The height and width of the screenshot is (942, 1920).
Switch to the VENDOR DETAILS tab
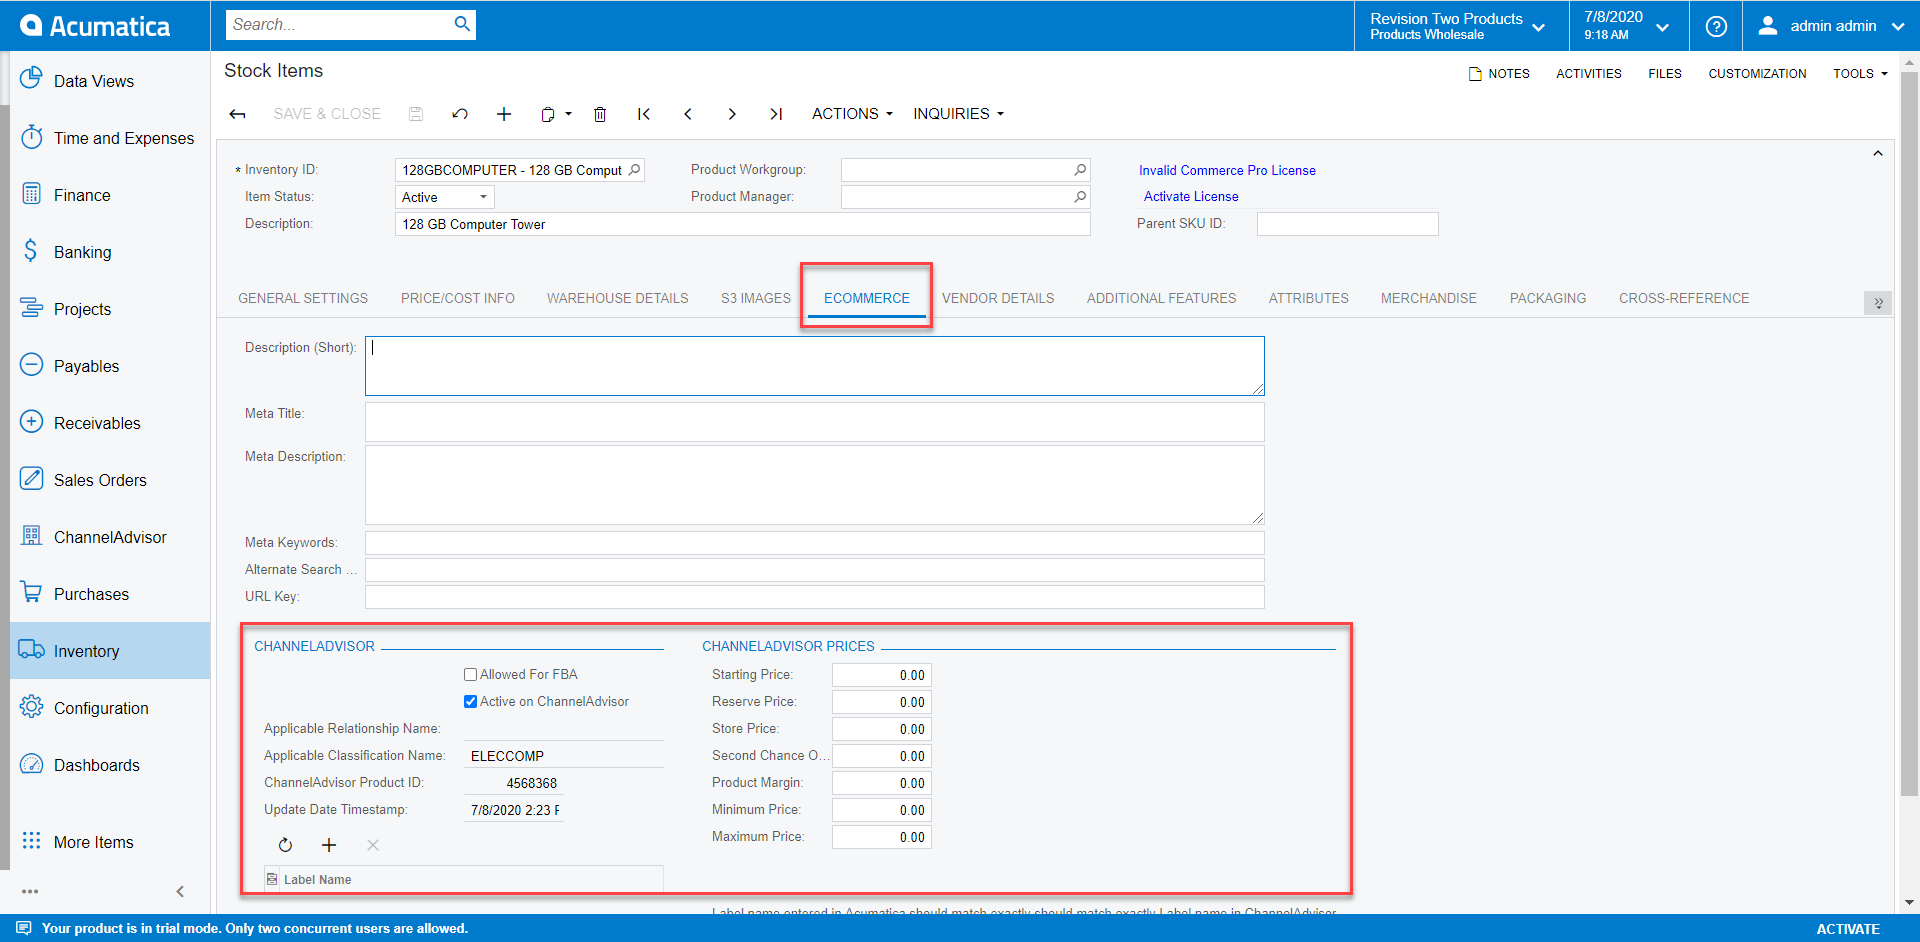[998, 298]
